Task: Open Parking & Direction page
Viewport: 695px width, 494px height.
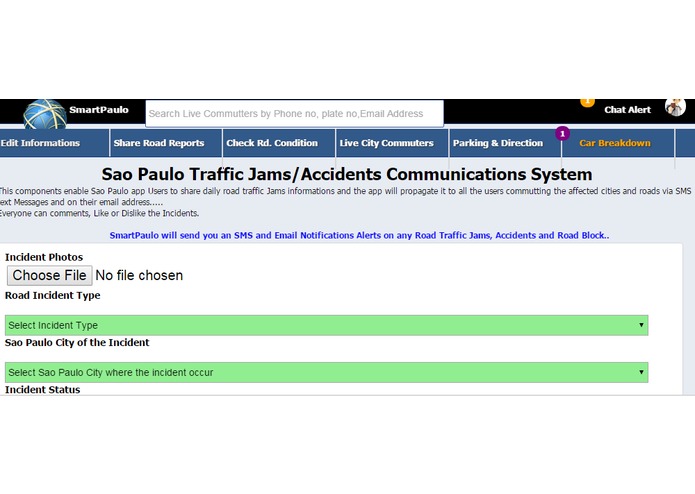Action: [498, 143]
